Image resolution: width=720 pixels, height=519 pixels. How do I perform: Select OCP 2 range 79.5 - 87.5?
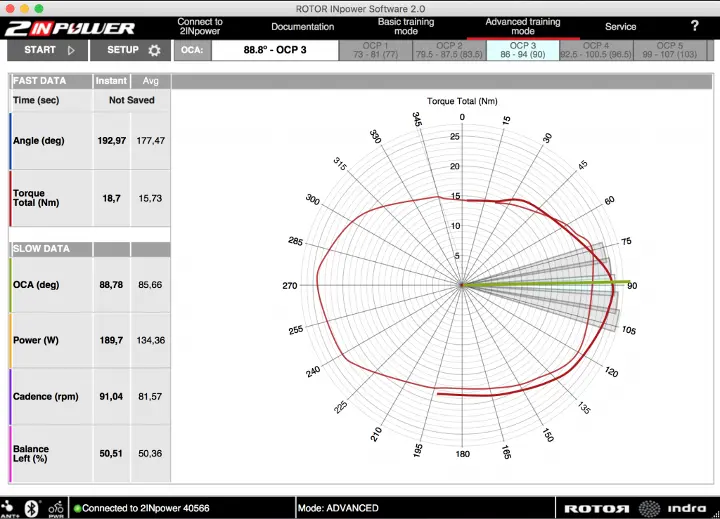click(449, 50)
